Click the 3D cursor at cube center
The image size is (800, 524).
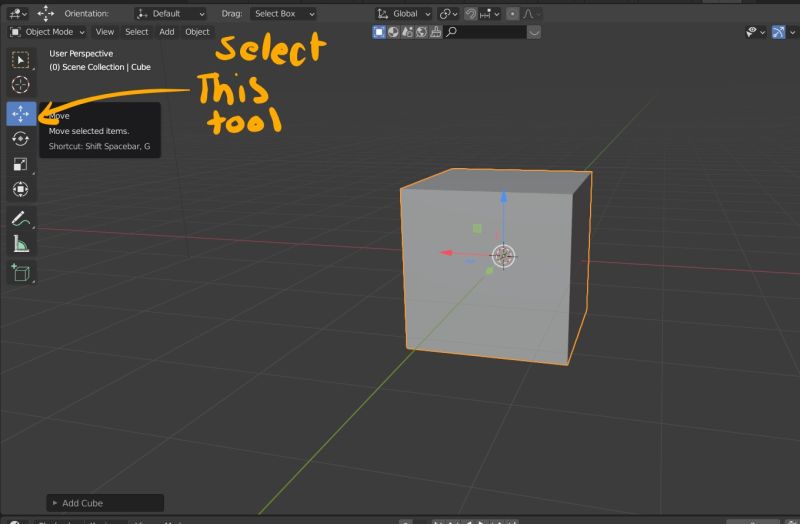(x=504, y=256)
